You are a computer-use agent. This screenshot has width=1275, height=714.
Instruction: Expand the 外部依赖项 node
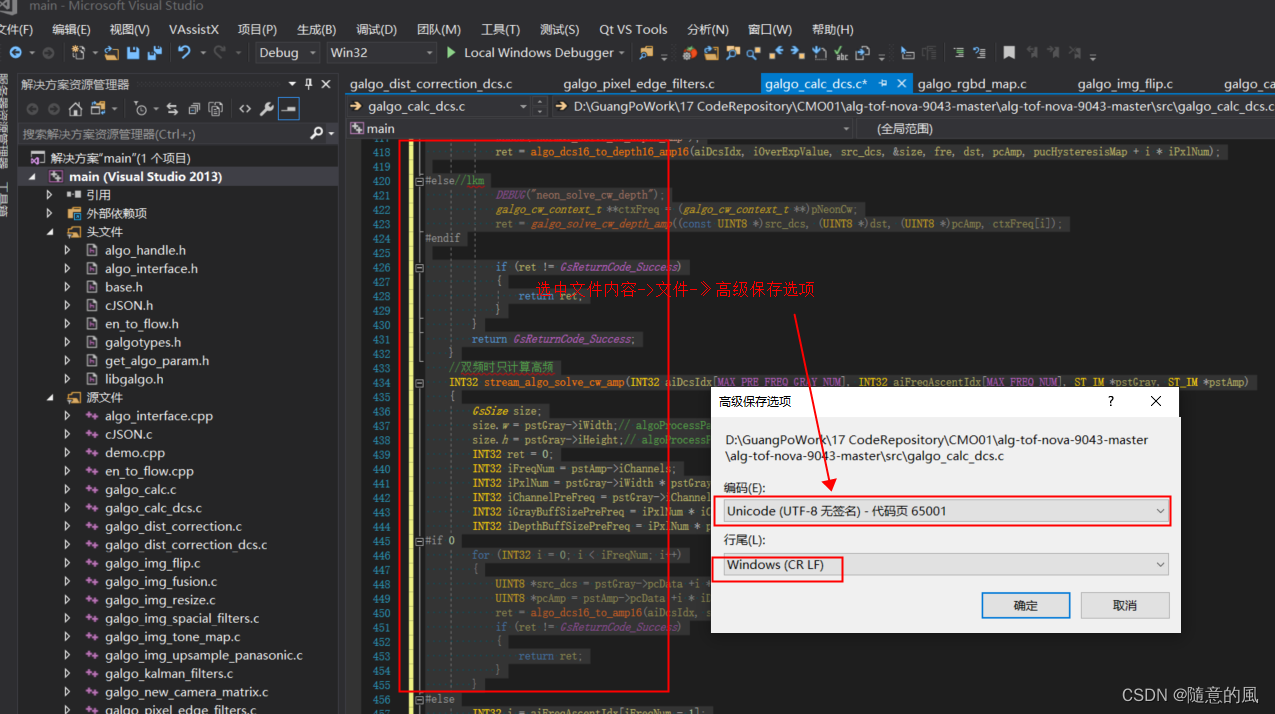tap(49, 213)
